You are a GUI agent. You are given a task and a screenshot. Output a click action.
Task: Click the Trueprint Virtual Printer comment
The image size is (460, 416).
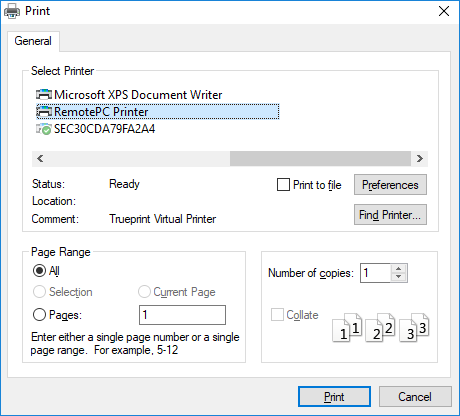pos(163,219)
